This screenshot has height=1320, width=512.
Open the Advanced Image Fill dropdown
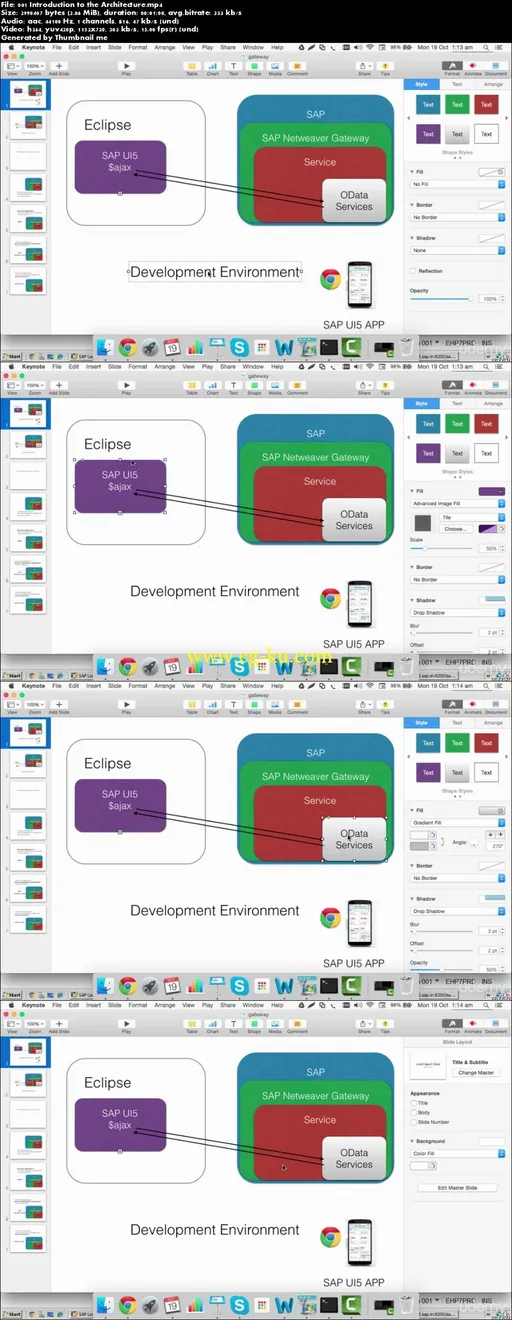coord(458,504)
